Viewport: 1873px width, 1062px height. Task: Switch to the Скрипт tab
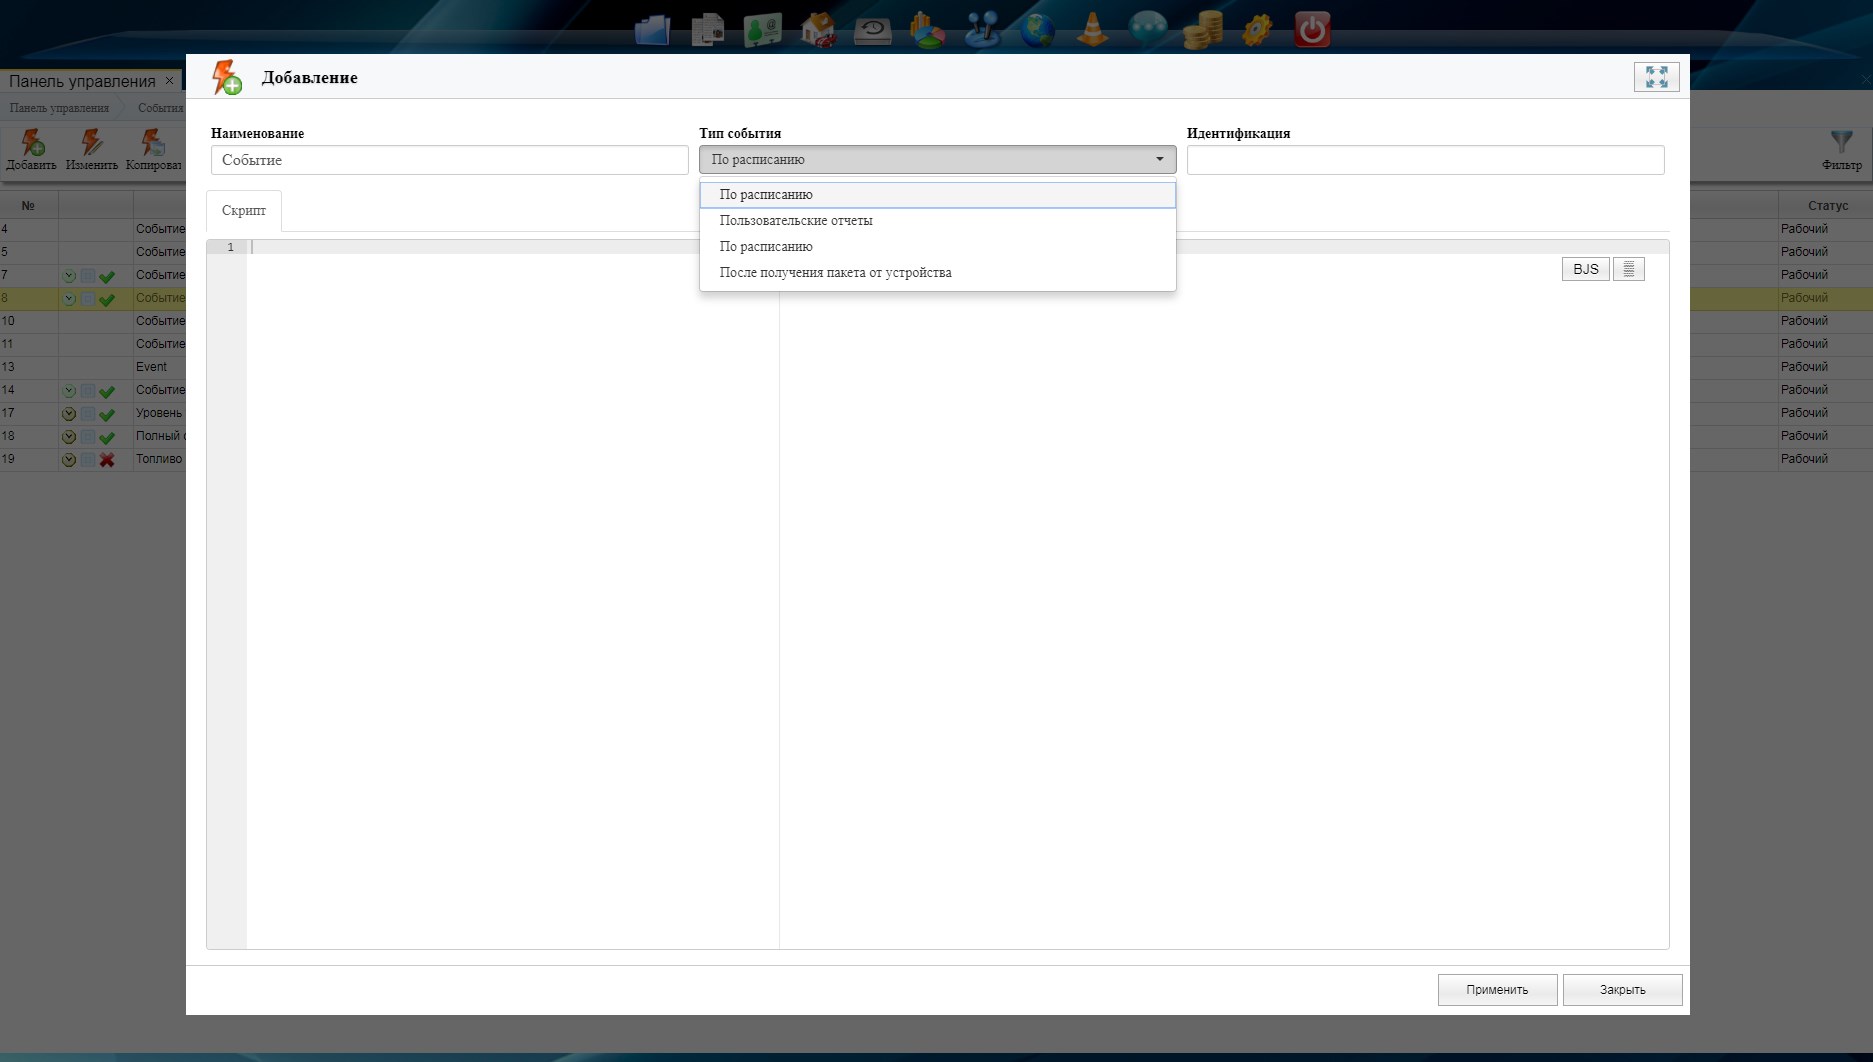[x=244, y=211]
